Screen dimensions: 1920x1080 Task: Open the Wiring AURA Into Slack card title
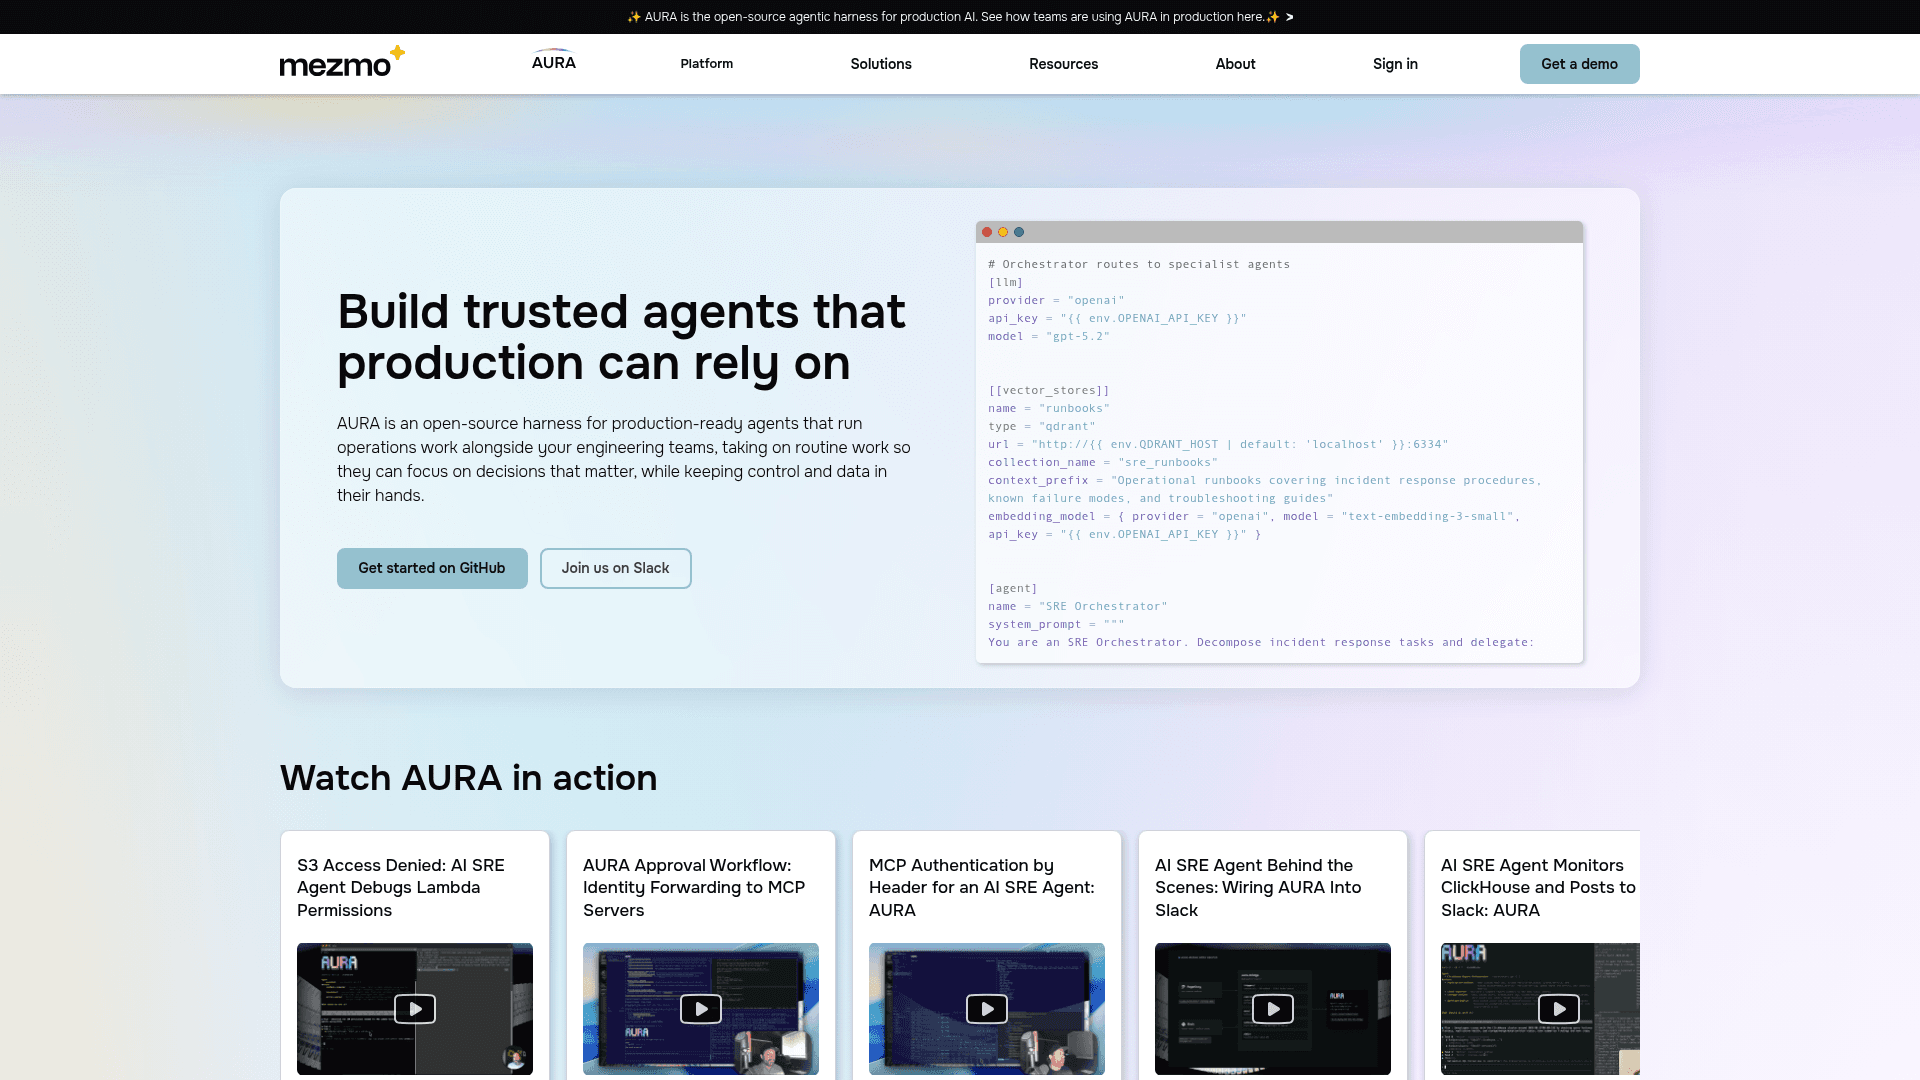pyautogui.click(x=1258, y=888)
